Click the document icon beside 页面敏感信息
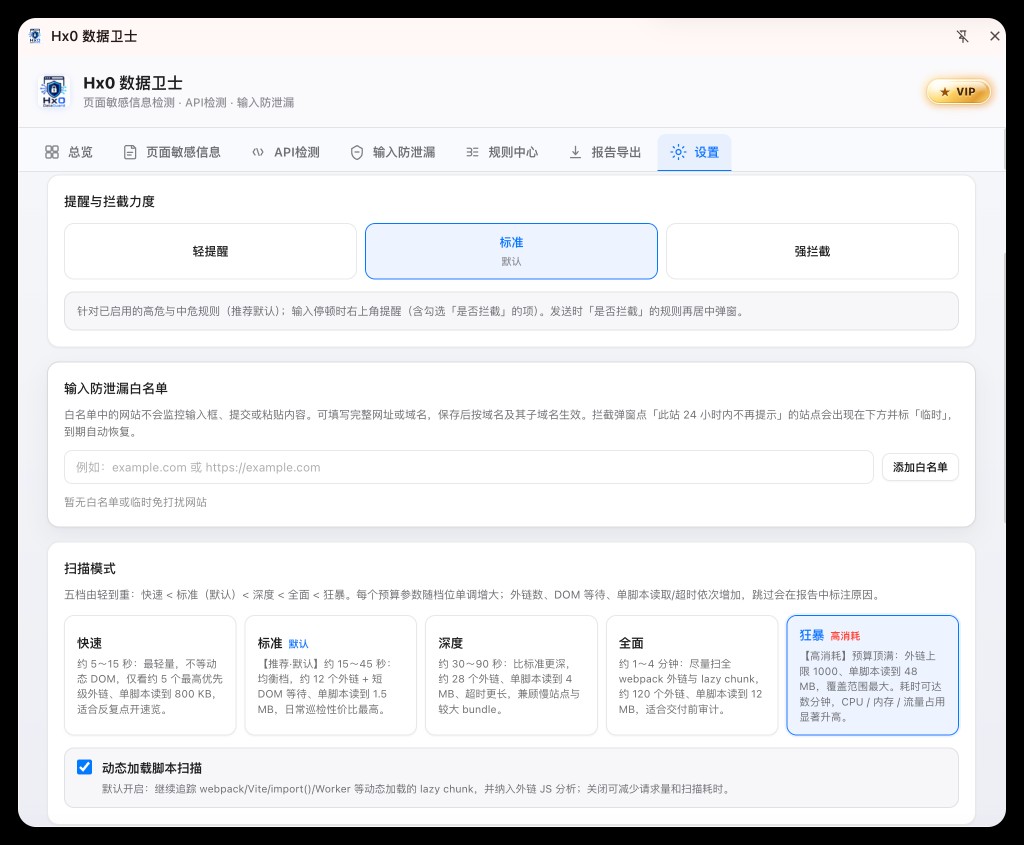Image resolution: width=1024 pixels, height=845 pixels. point(130,152)
